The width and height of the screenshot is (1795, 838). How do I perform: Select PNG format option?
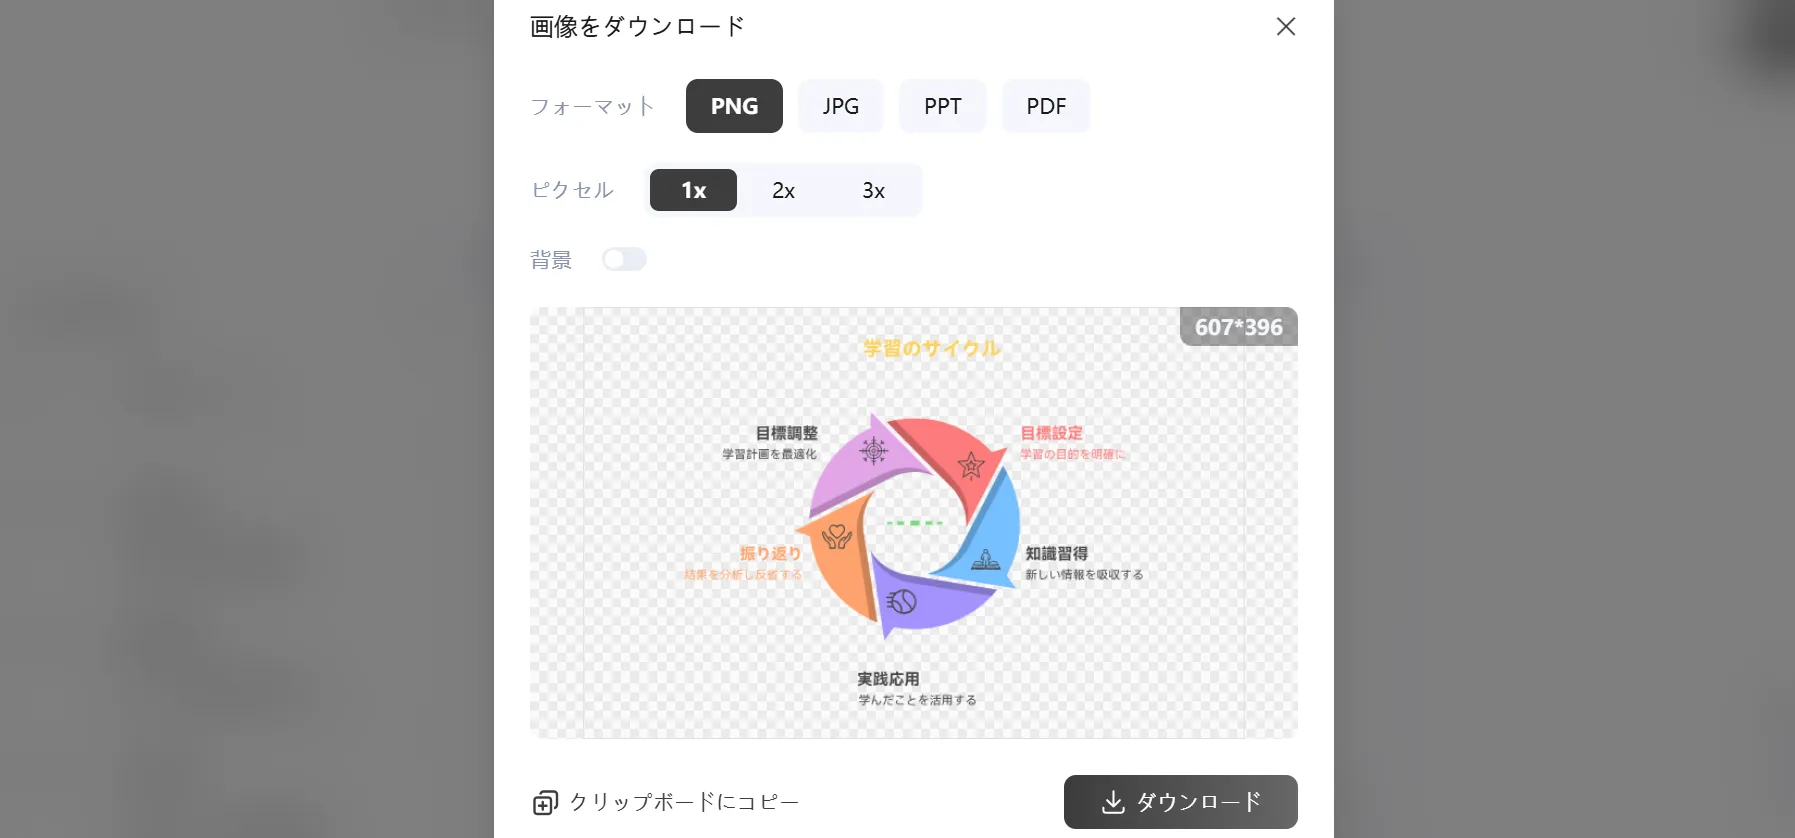734,106
